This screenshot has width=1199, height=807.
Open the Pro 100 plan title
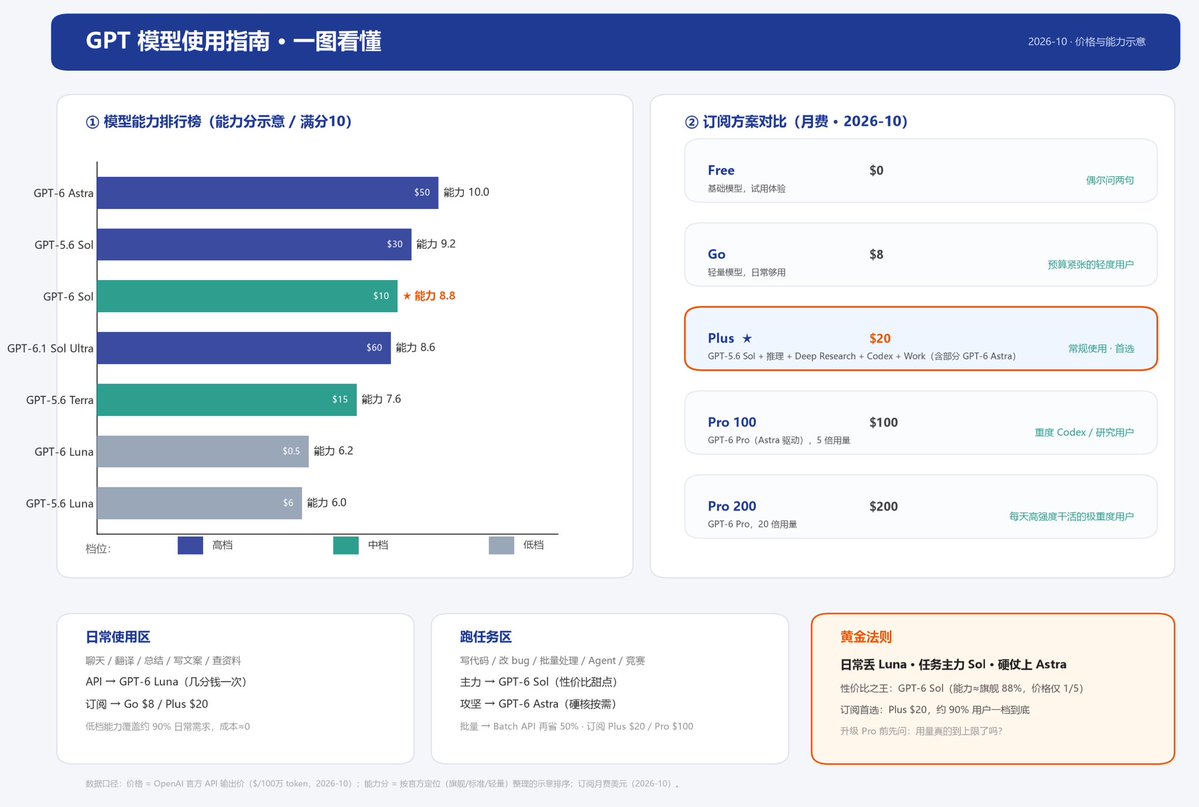pyautogui.click(x=732, y=422)
